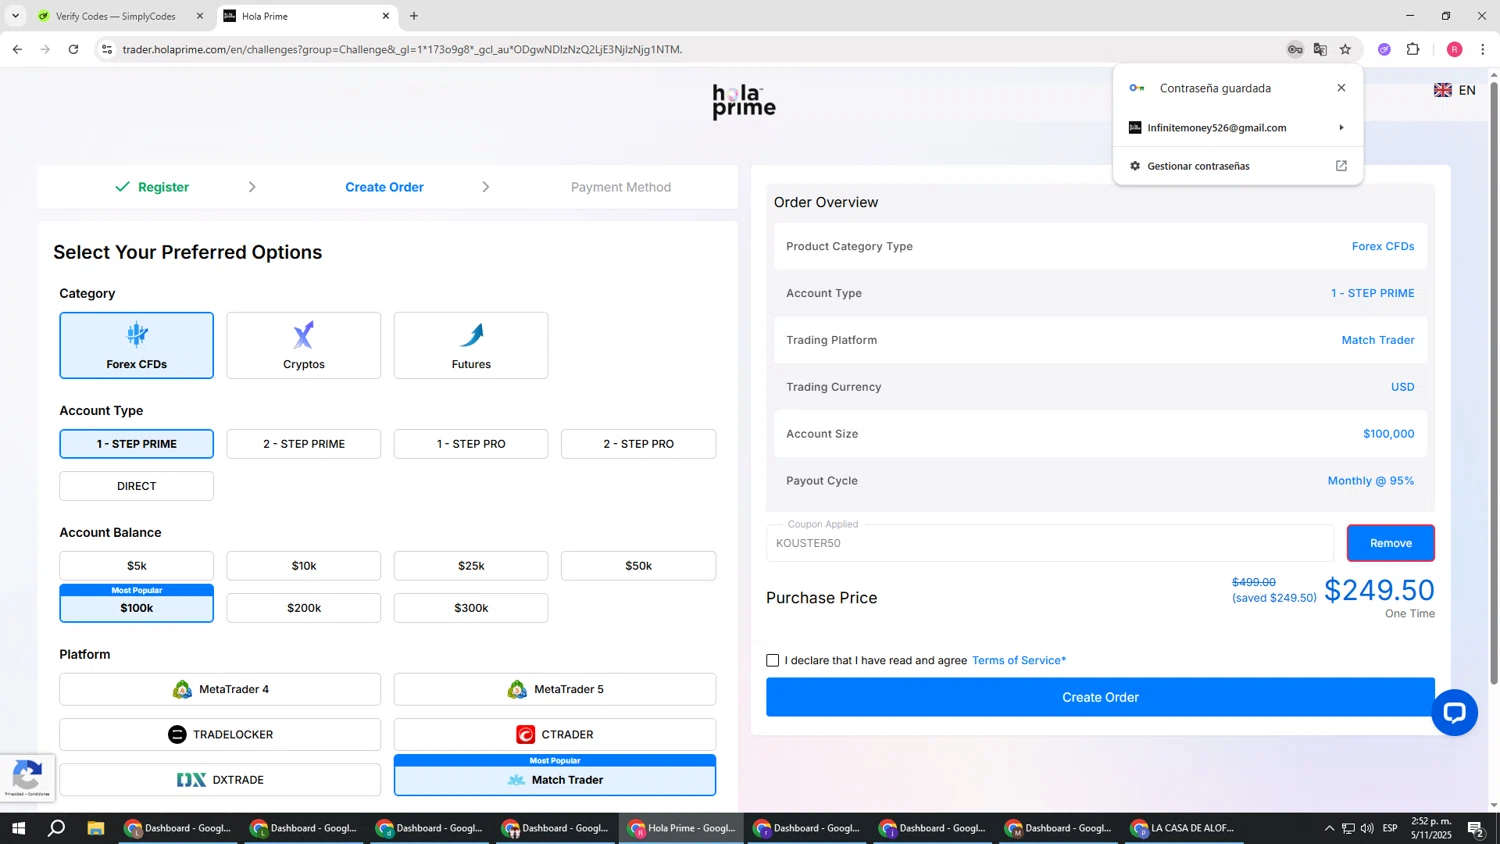Choose 1 - STEP PRO account type
Viewport: 1500px width, 844px height.
[x=471, y=444]
